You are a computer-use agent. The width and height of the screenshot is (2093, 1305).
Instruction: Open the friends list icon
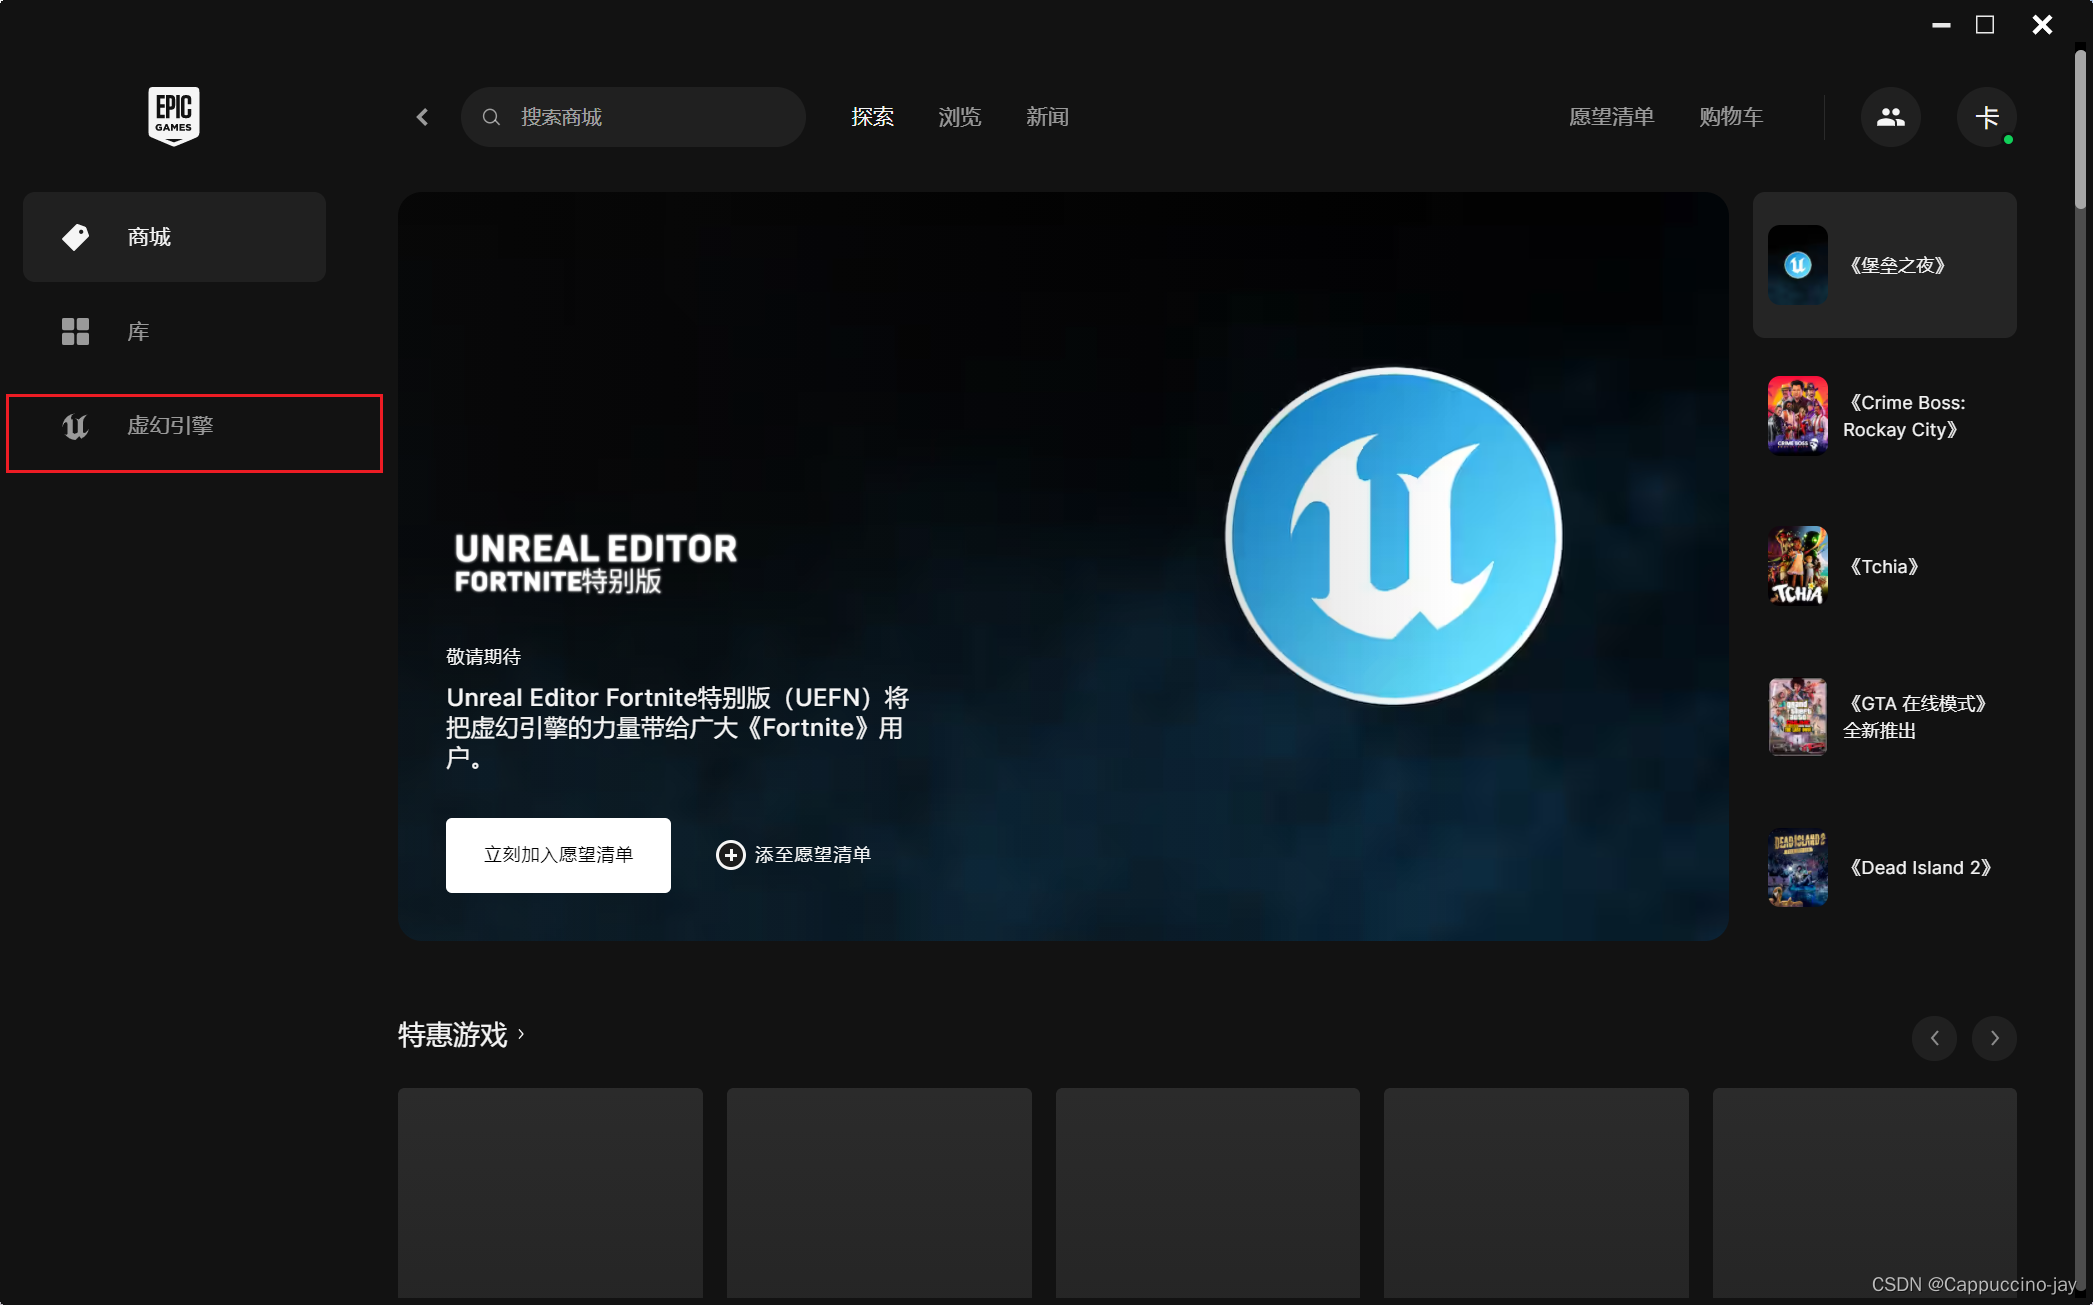(x=1890, y=117)
